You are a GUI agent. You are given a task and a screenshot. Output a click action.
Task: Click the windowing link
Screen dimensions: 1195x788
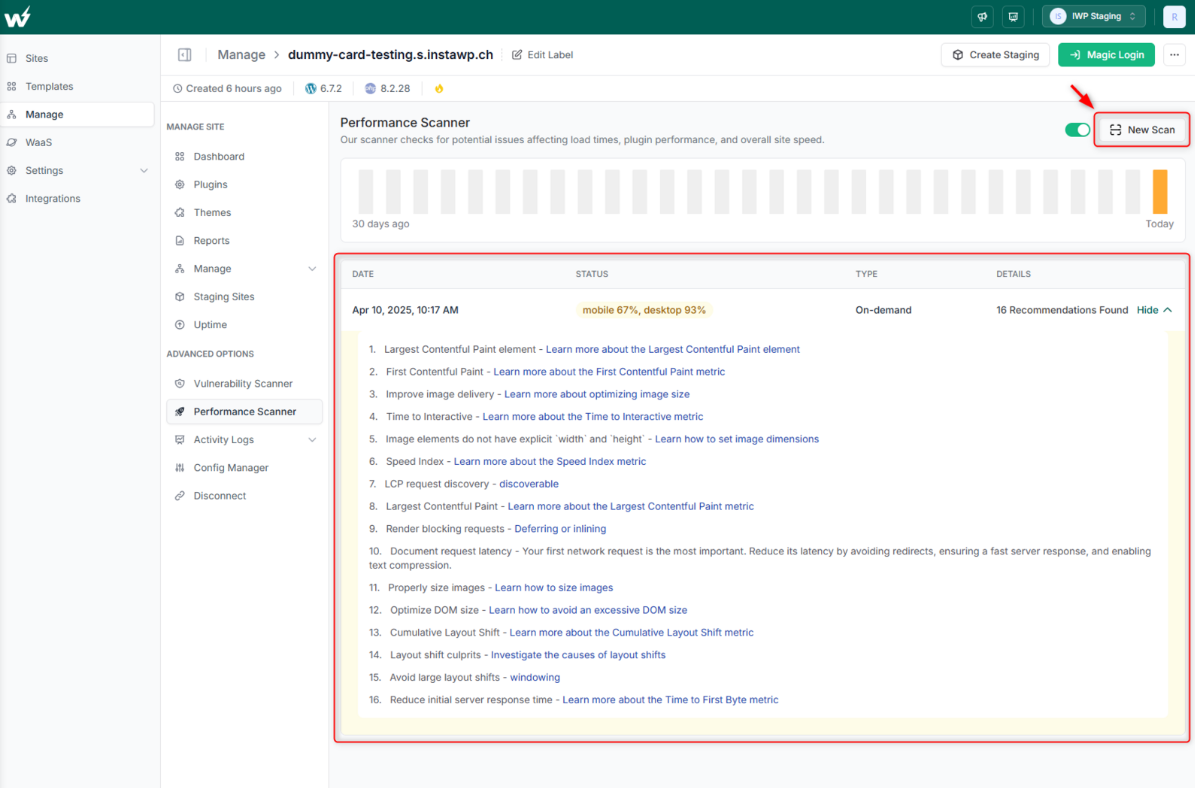(x=535, y=677)
